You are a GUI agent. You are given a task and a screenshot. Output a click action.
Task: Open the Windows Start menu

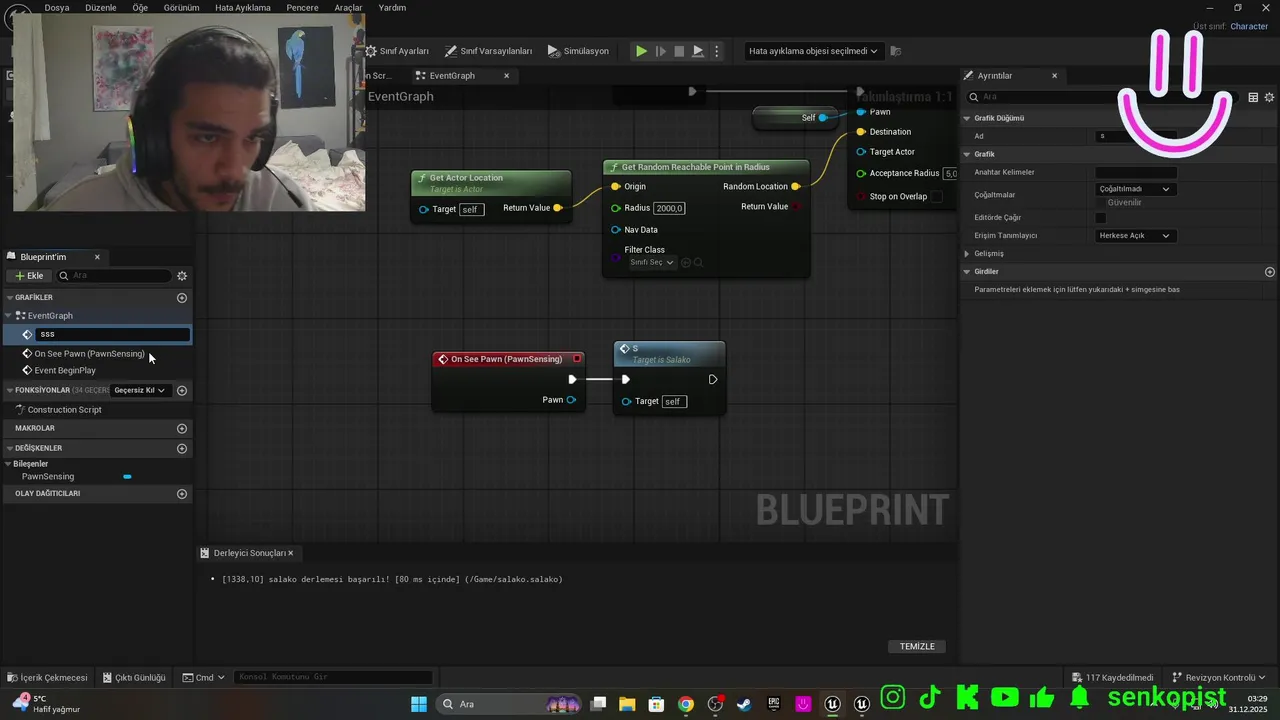[419, 704]
